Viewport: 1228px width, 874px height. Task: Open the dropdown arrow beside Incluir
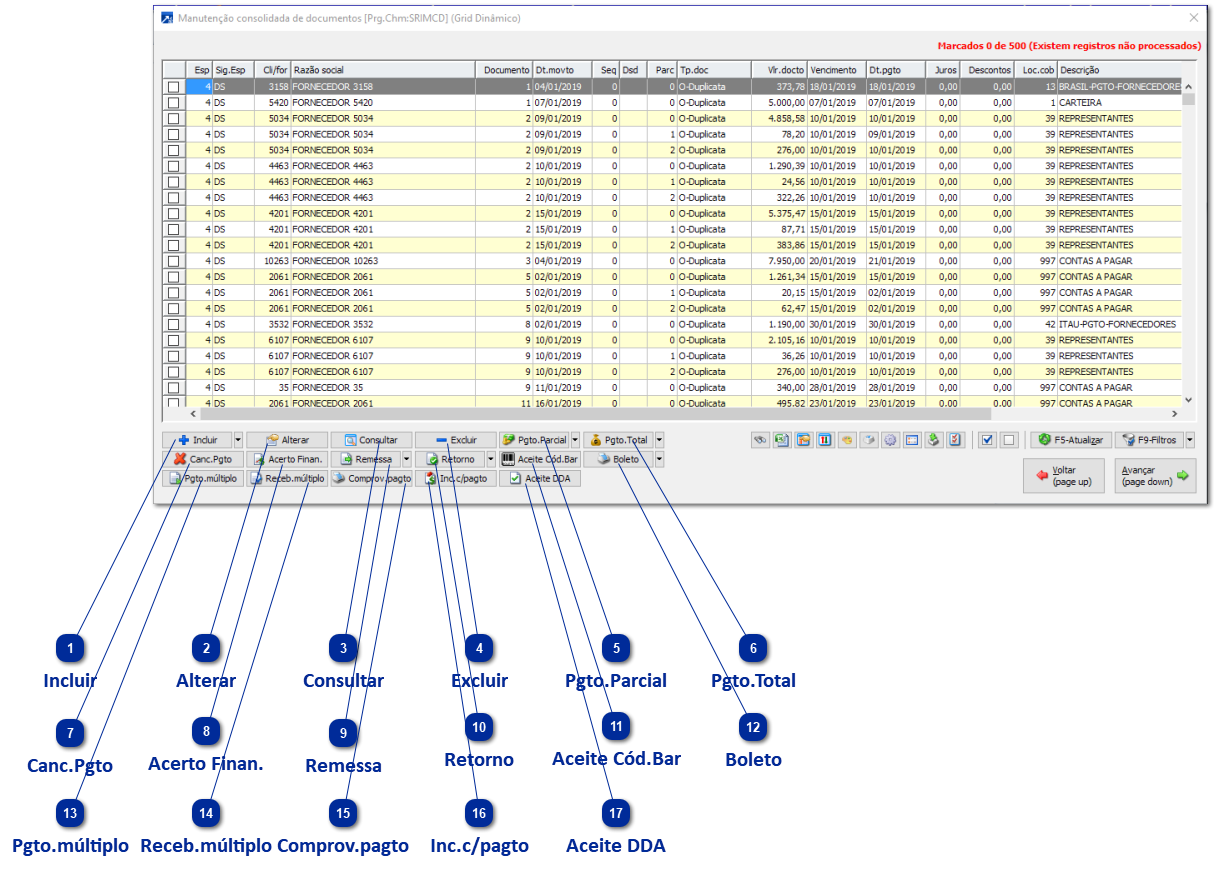(x=237, y=440)
